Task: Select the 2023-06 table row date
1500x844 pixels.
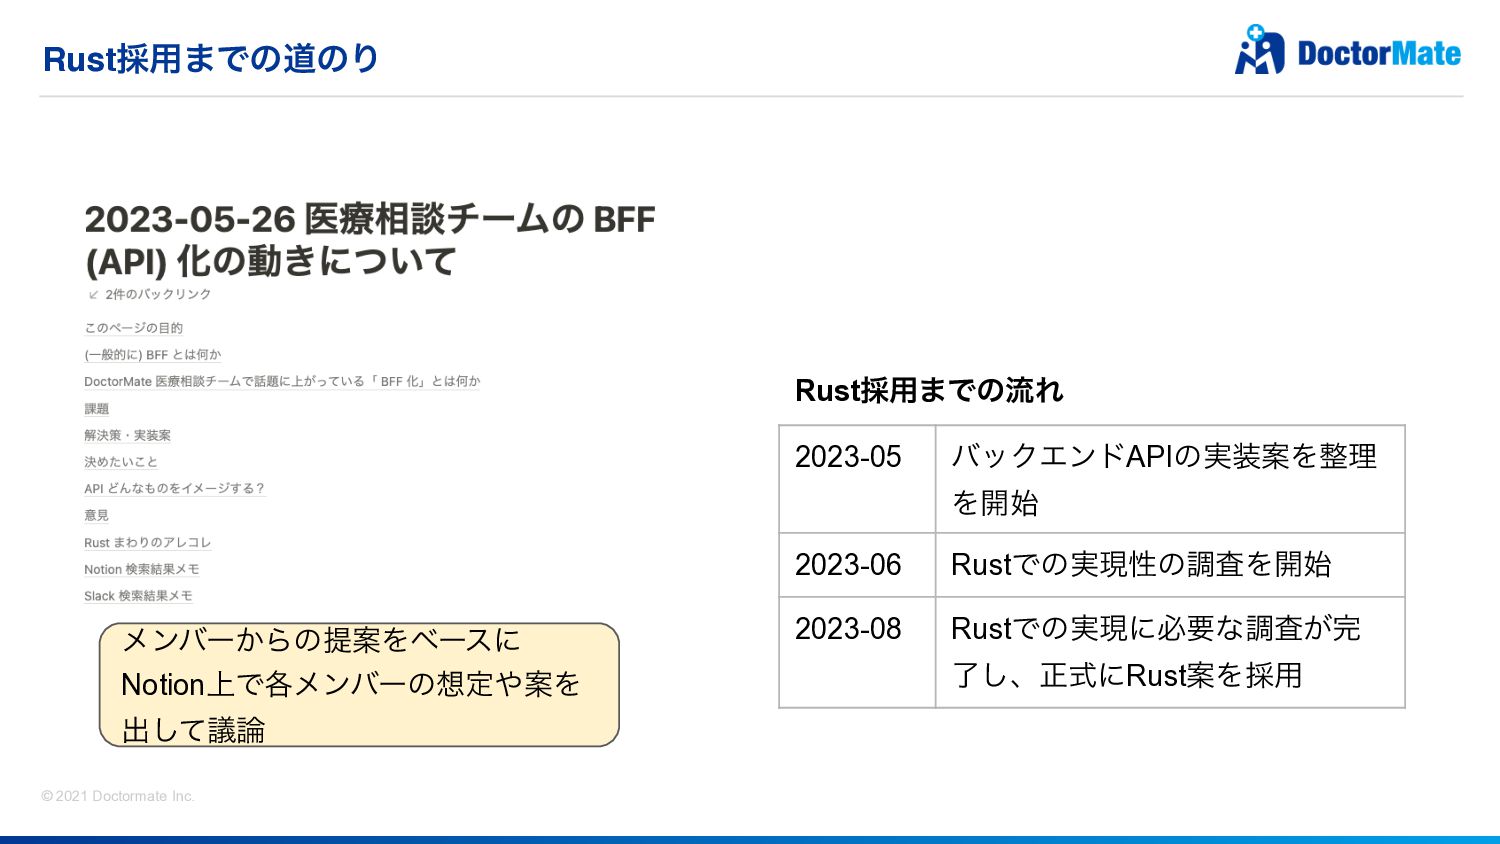Action: 849,565
